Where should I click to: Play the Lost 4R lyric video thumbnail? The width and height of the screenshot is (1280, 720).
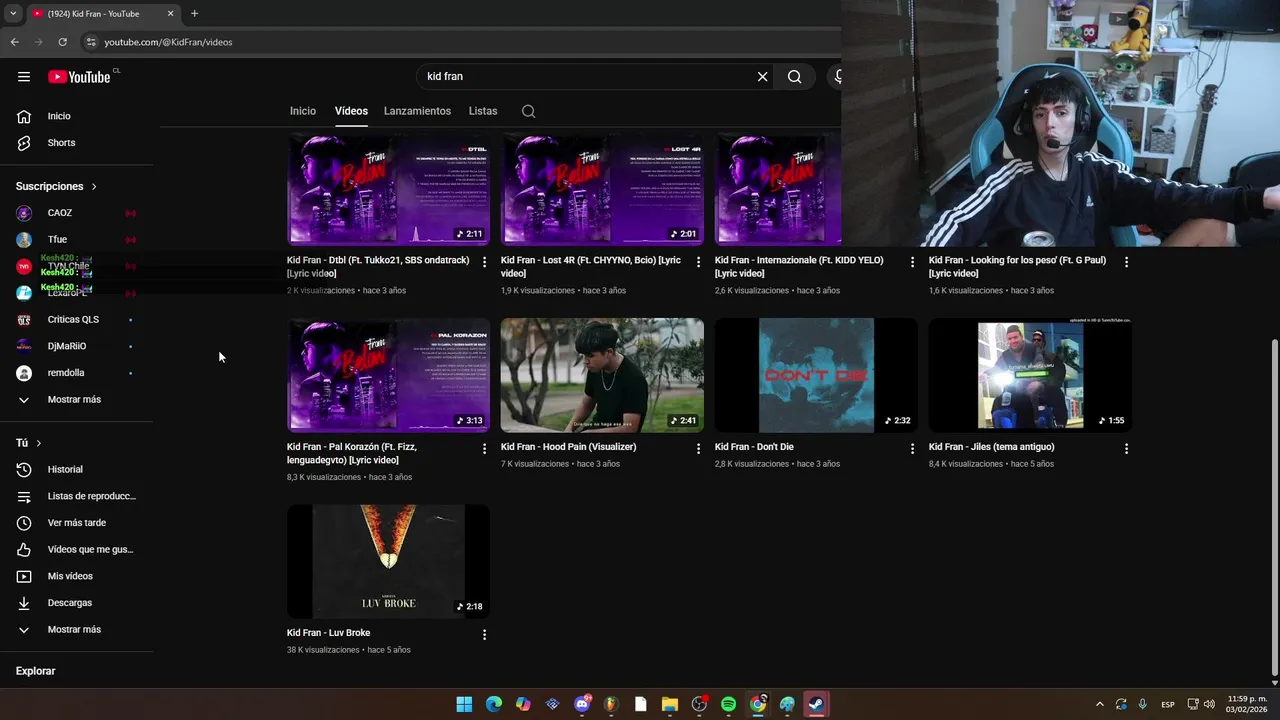coord(602,190)
